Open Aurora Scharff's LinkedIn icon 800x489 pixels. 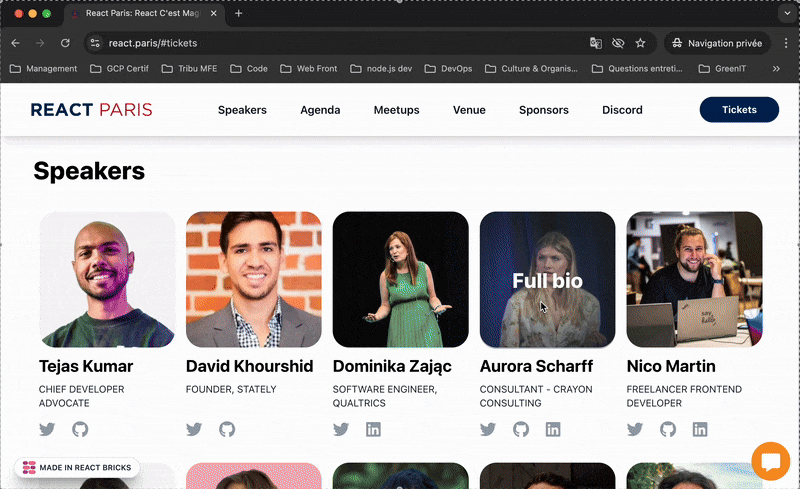tap(553, 429)
